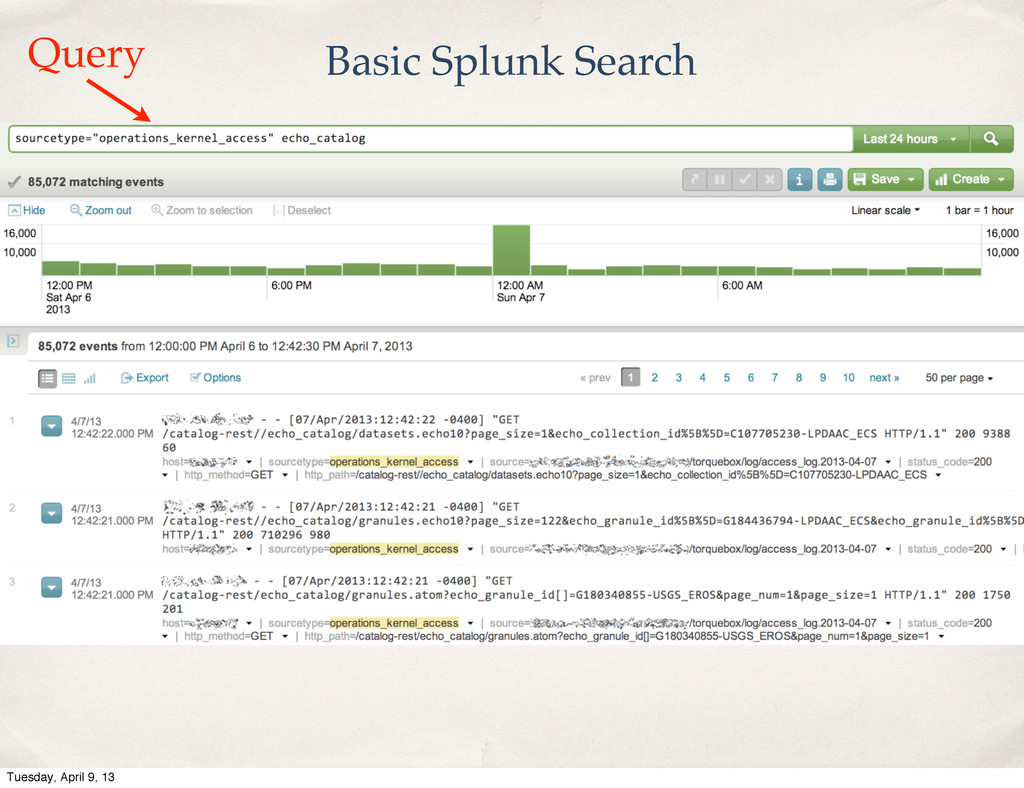Open http_path dropdown arrow in event 3
This screenshot has height=788, width=1024.
point(941,637)
